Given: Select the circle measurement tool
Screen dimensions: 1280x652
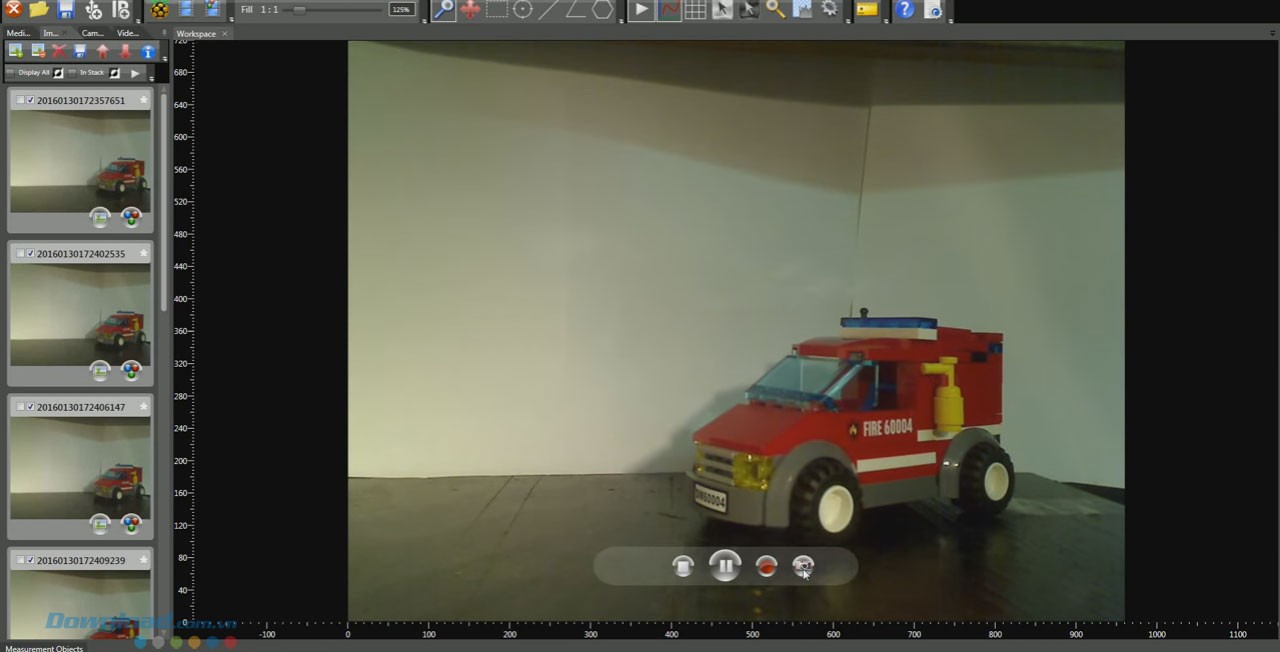Looking at the screenshot, I should 522,10.
